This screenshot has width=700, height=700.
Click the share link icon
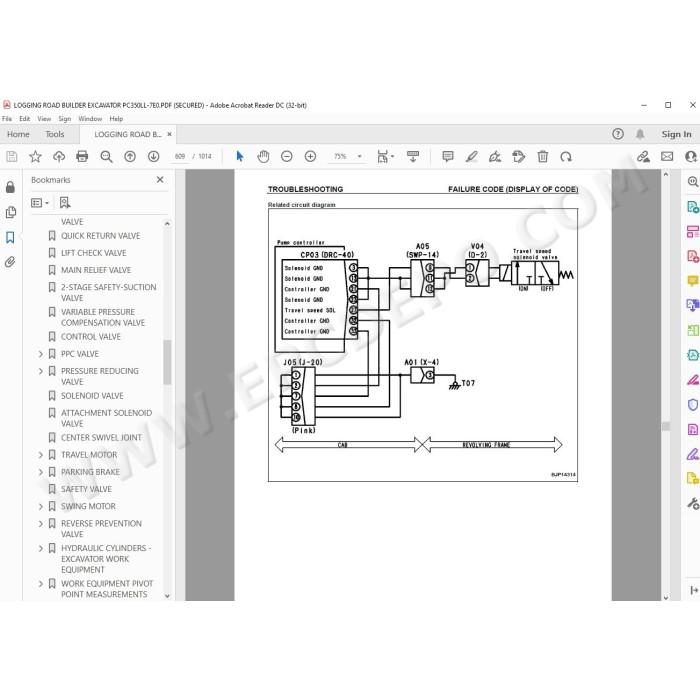(x=643, y=156)
